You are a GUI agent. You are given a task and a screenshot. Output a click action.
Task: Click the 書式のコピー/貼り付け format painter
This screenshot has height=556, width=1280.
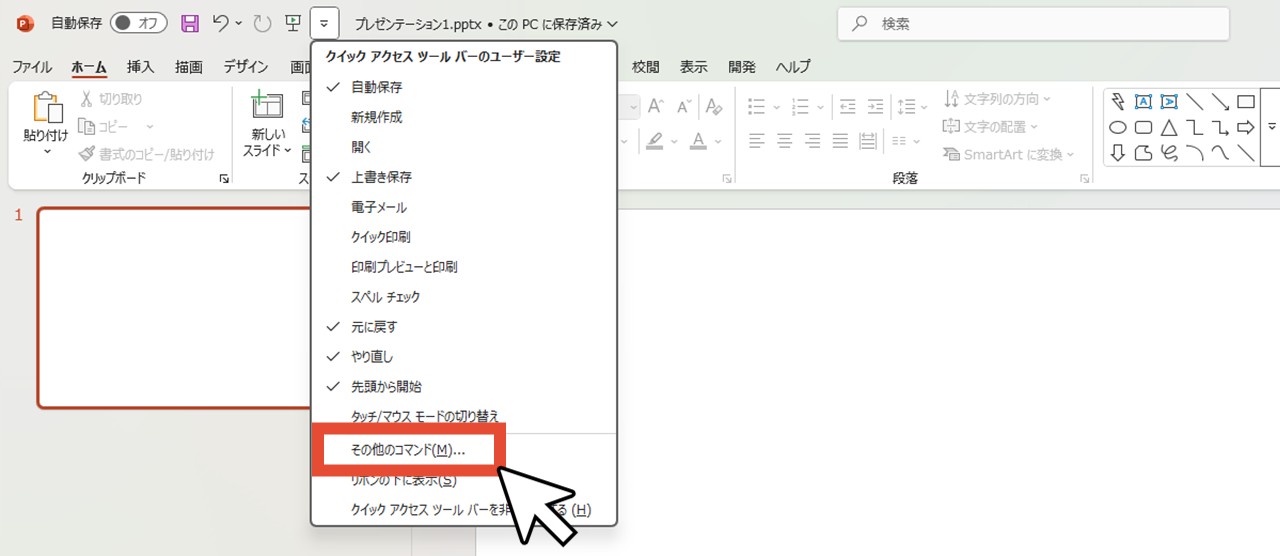(x=147, y=154)
